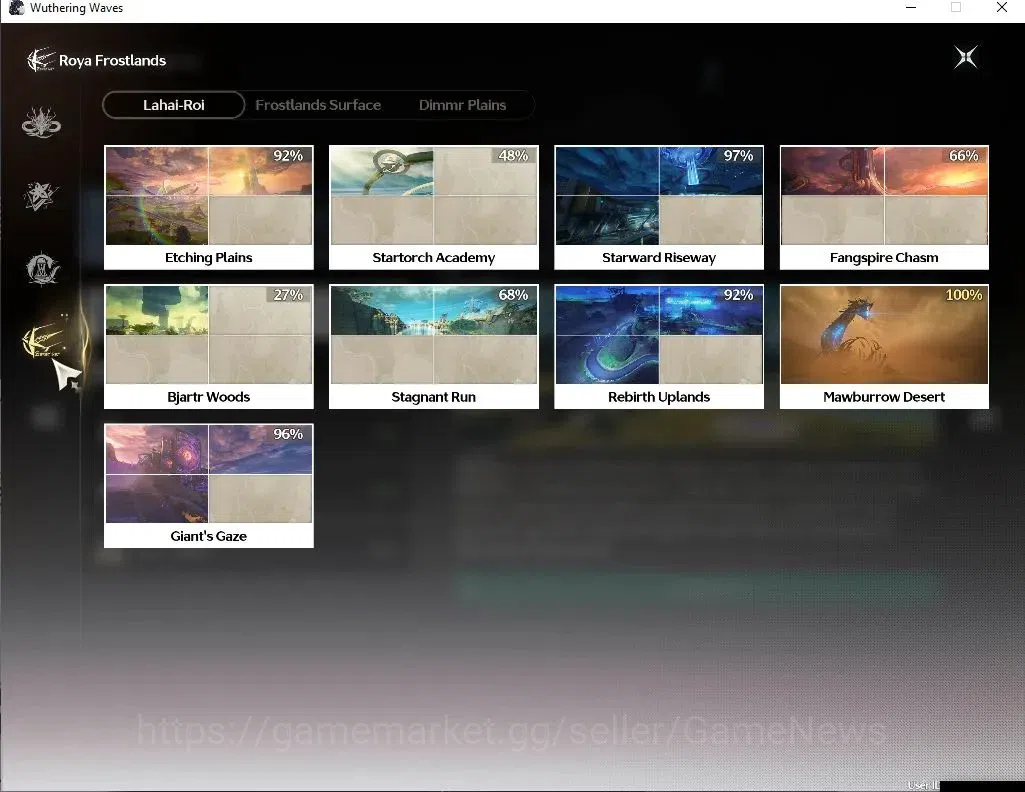Select the third region emblem in sidebar
1025x792 pixels.
coord(42,268)
